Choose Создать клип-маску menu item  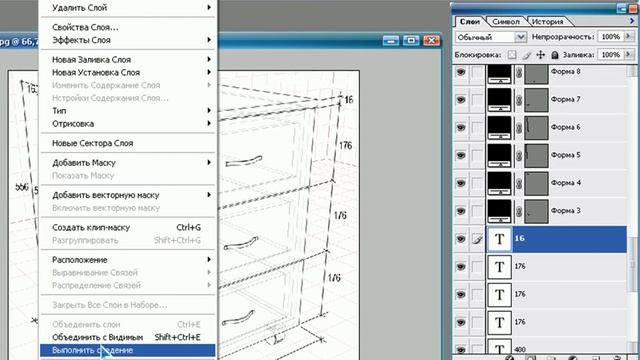click(x=127, y=227)
